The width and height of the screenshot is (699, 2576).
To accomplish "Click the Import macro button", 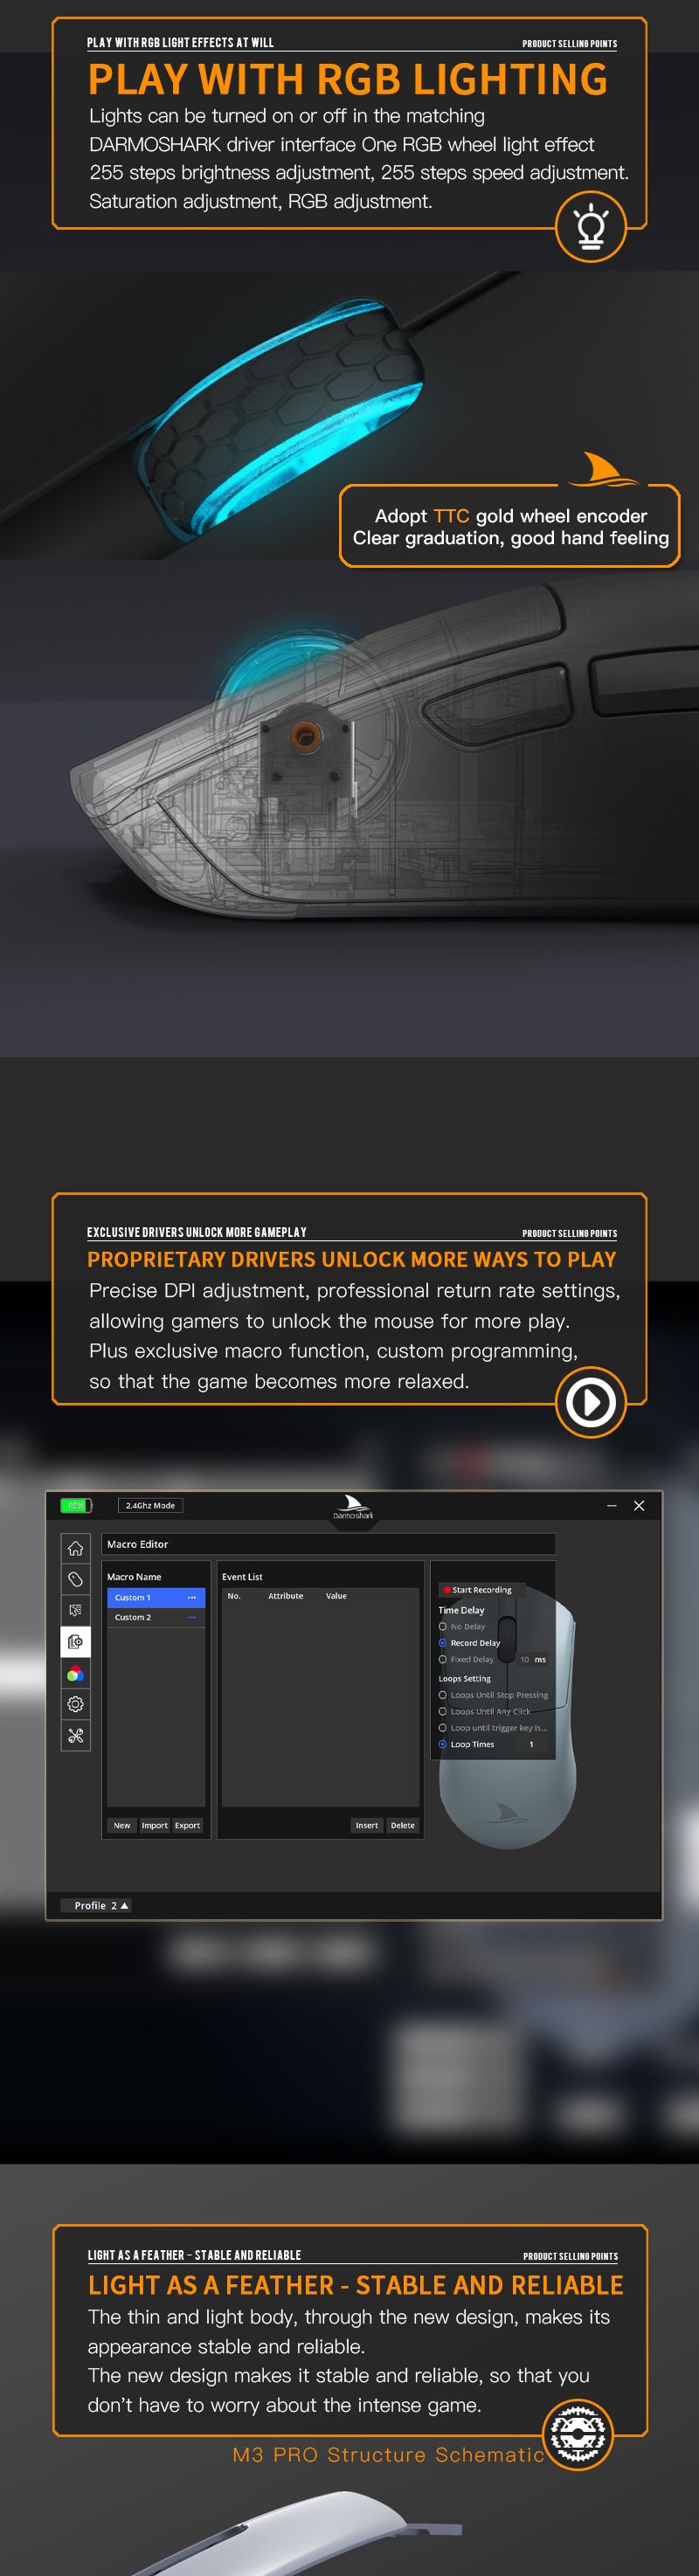I will (x=154, y=1825).
